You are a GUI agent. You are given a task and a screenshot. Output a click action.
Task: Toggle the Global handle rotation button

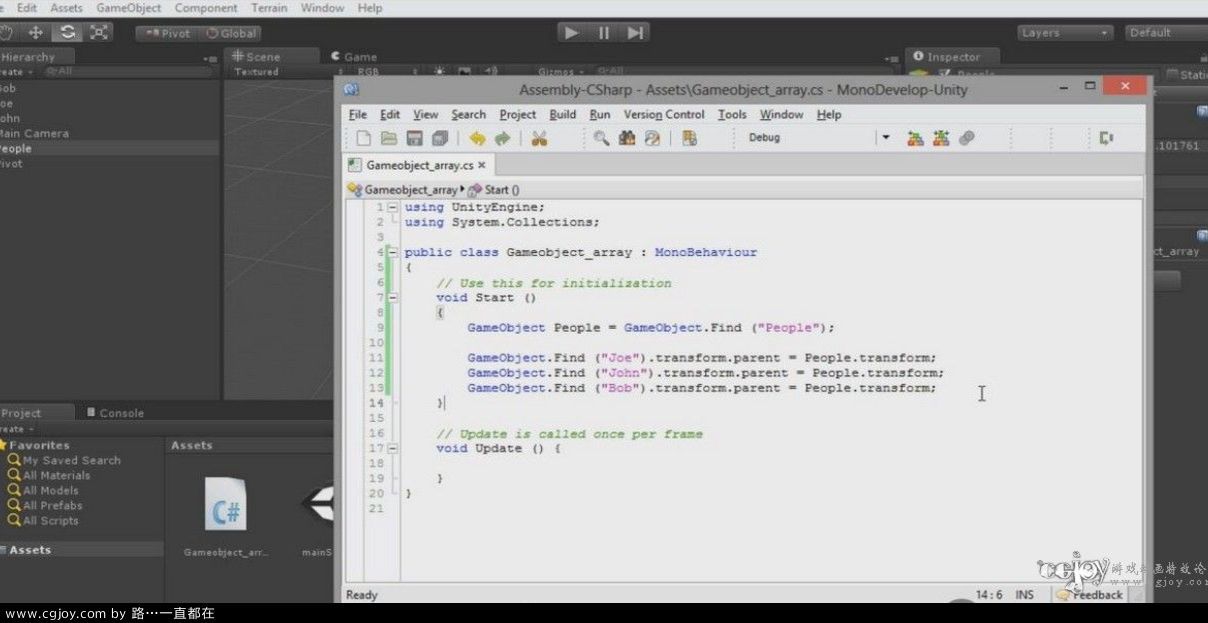[x=232, y=33]
